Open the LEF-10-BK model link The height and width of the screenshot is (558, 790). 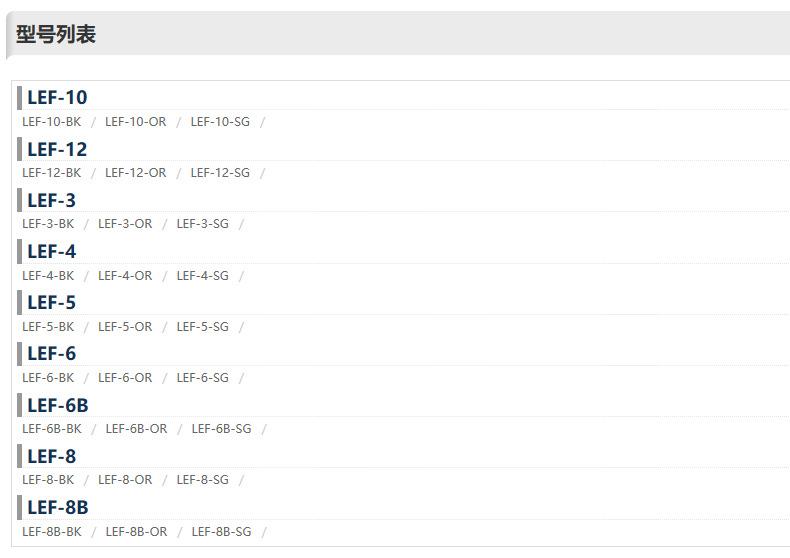click(52, 122)
